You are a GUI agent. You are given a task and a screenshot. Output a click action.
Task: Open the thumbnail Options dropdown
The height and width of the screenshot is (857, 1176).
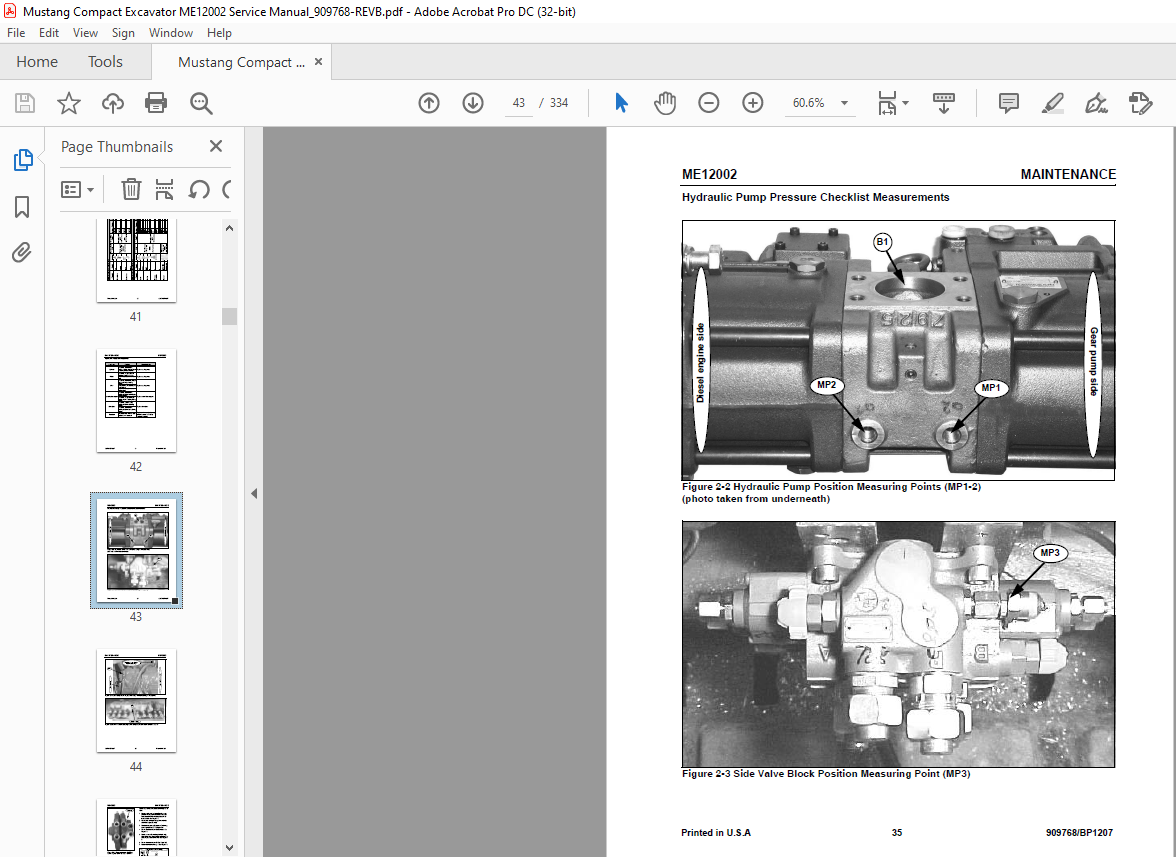point(77,189)
